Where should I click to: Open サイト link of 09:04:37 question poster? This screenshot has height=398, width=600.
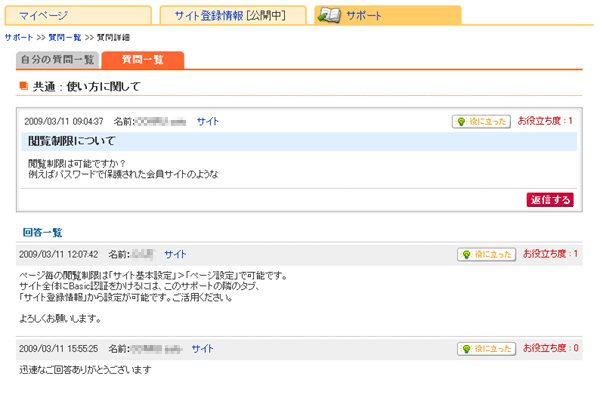point(208,122)
